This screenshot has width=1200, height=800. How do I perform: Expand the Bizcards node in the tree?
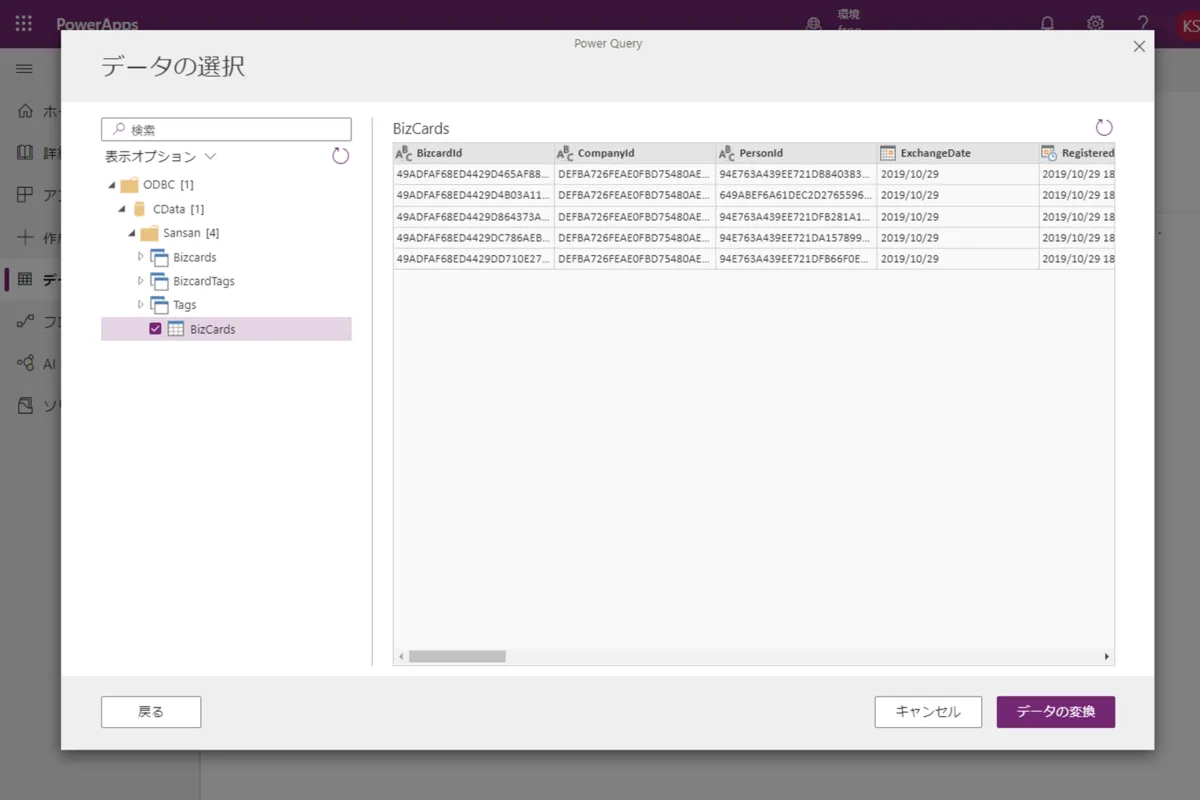[x=143, y=257]
